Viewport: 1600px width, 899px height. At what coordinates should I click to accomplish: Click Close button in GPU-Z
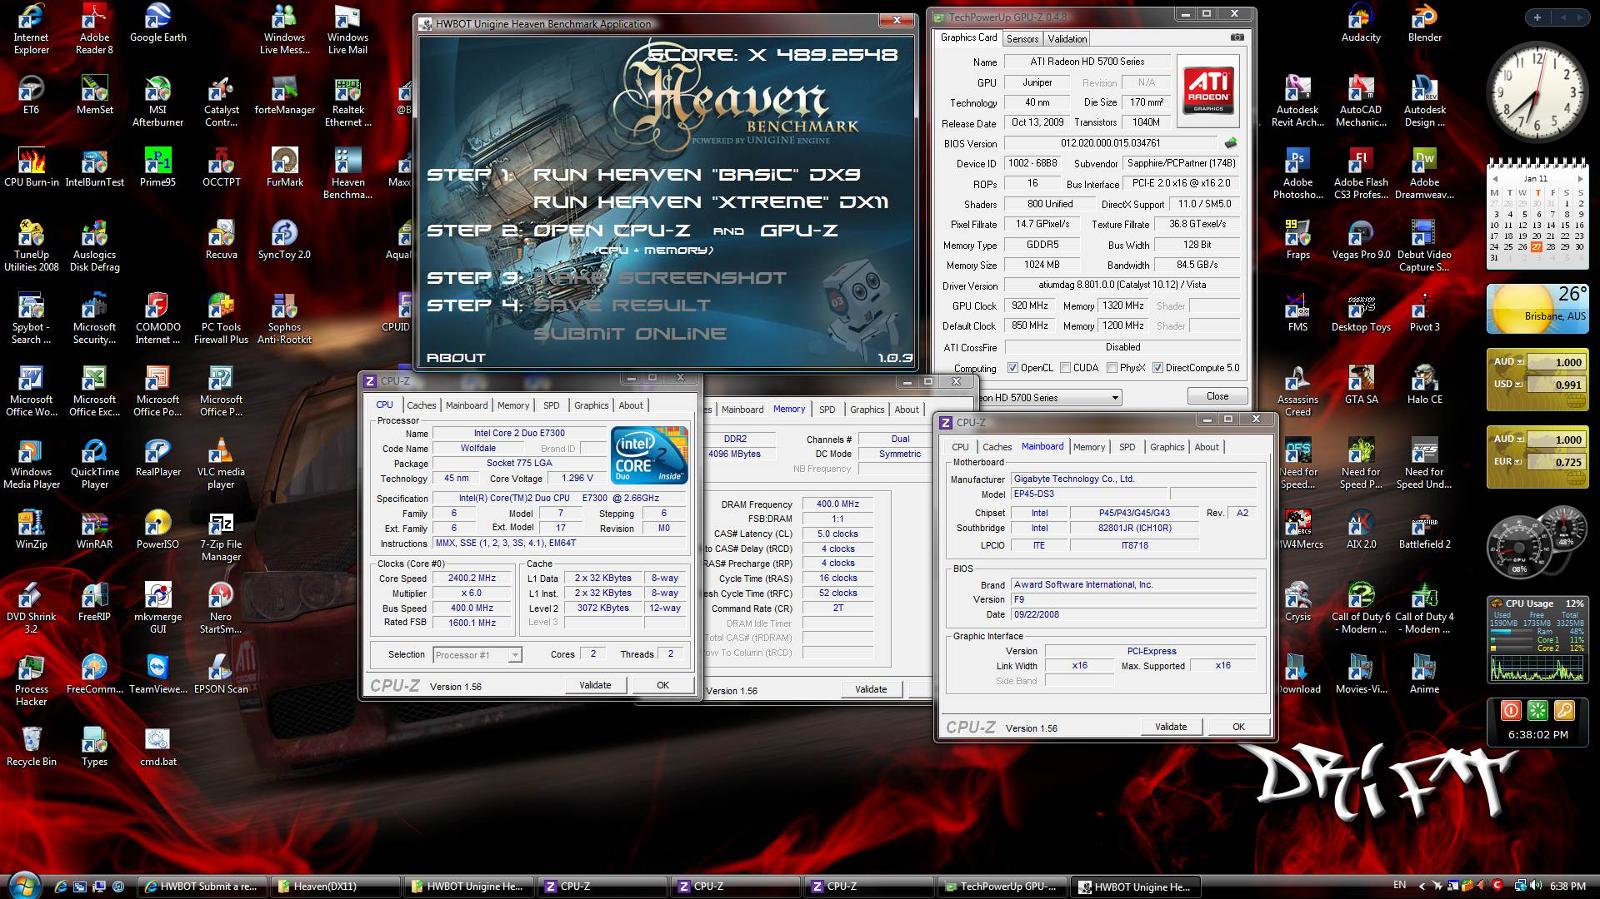[x=1217, y=396]
